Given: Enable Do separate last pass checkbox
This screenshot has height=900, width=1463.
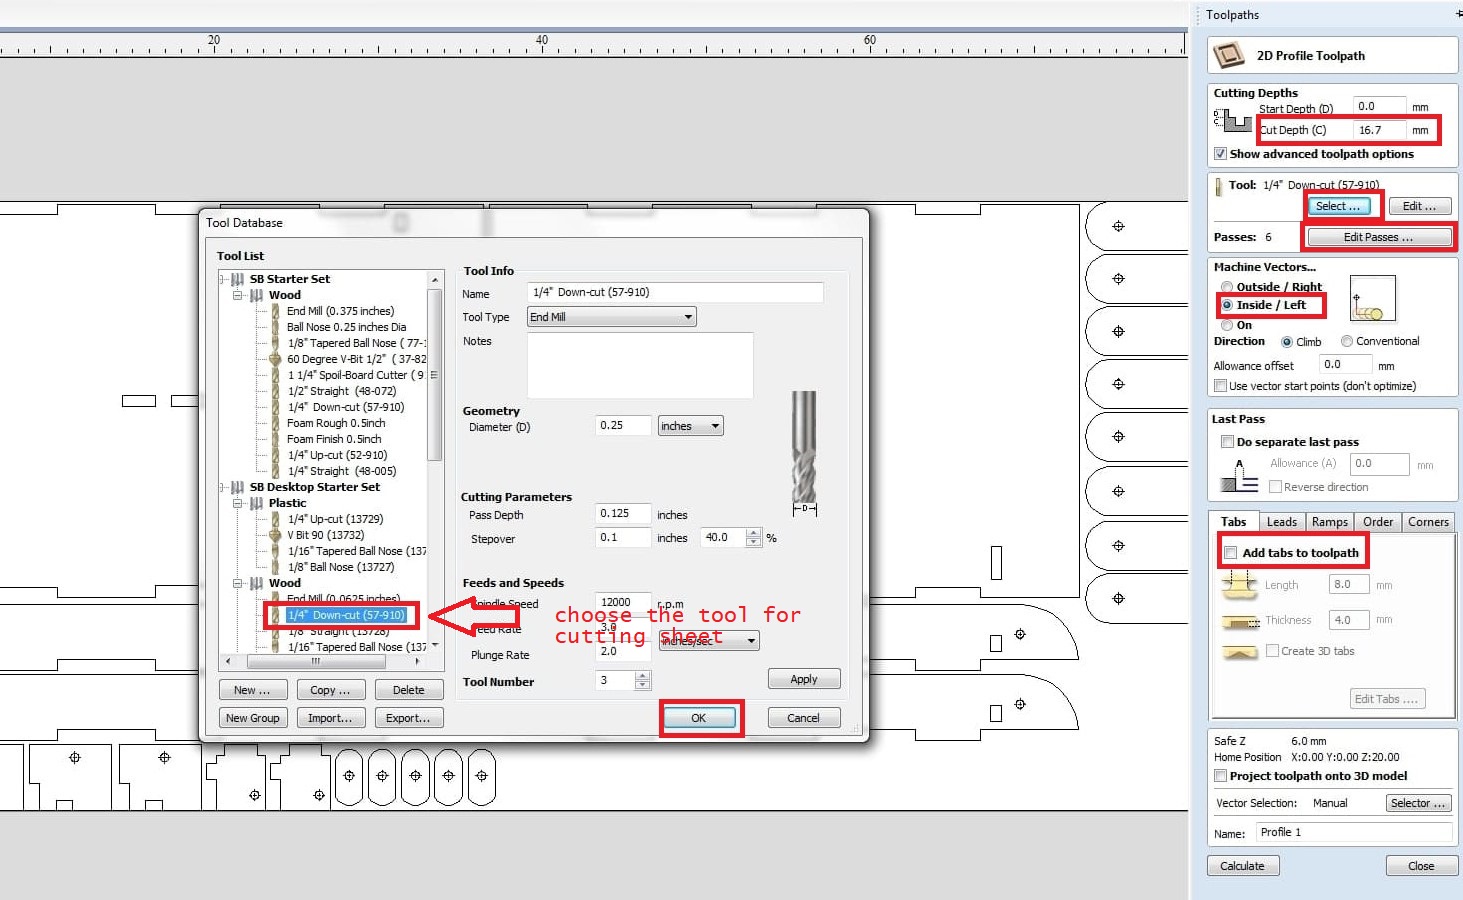Looking at the screenshot, I should point(1227,442).
